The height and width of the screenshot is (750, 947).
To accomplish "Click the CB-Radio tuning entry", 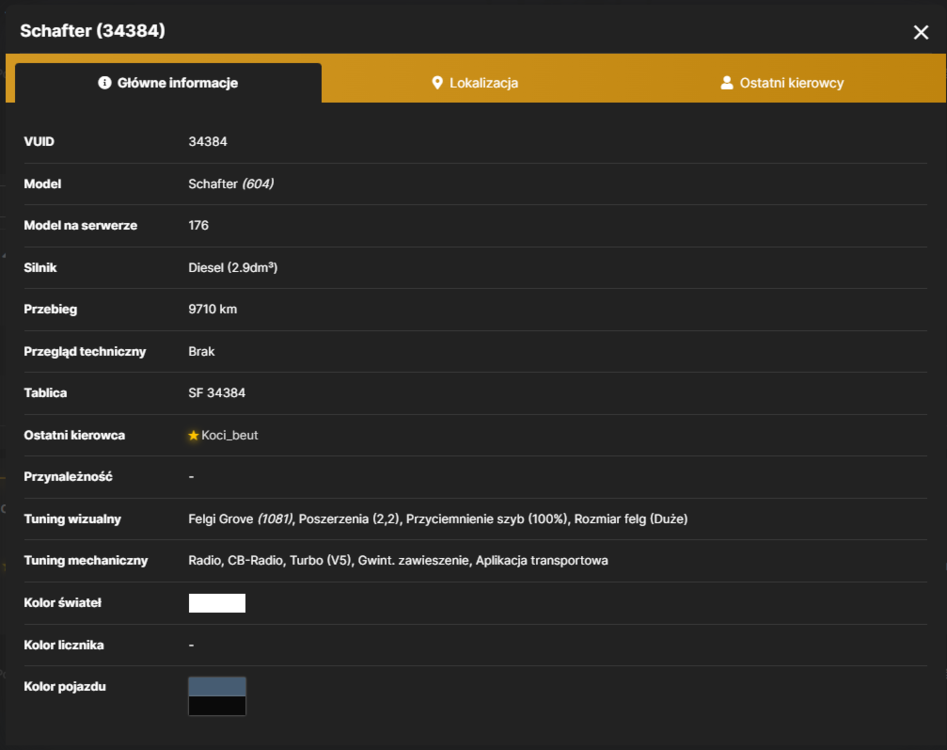I will click(255, 560).
